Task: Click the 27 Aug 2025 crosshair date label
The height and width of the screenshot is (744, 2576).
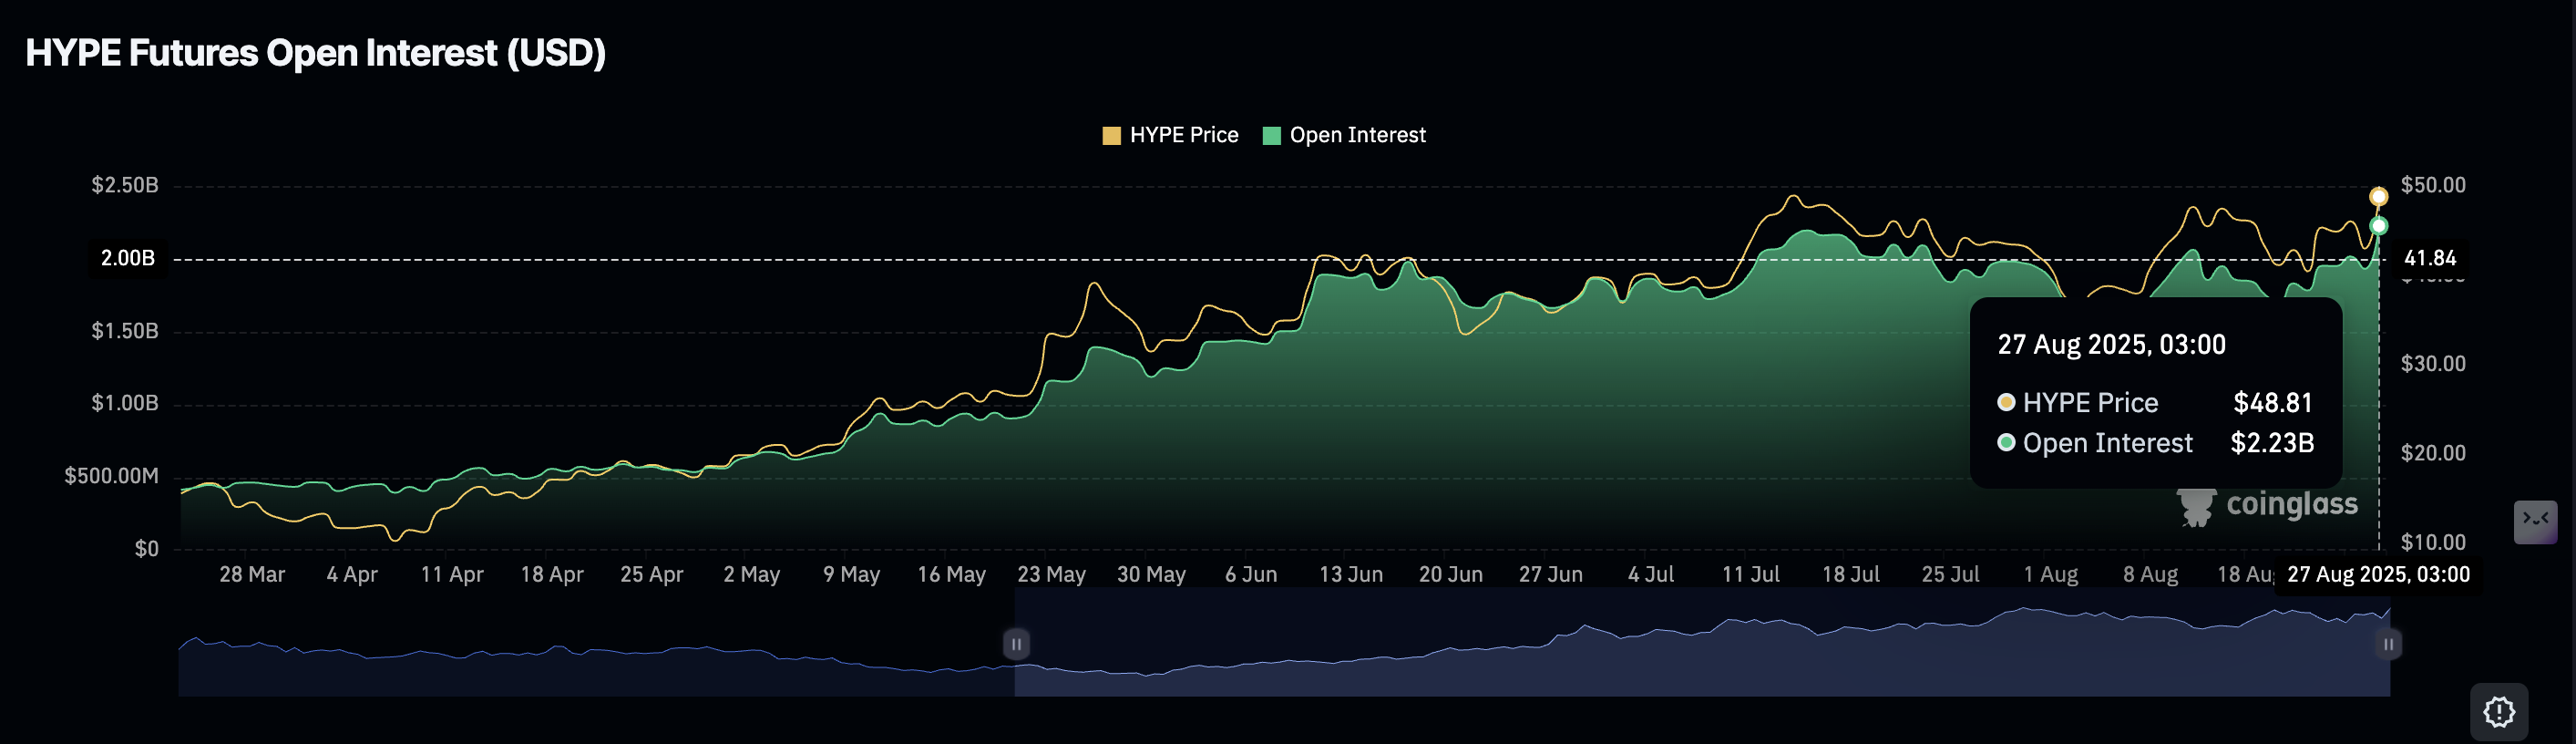Action: pos(2377,574)
